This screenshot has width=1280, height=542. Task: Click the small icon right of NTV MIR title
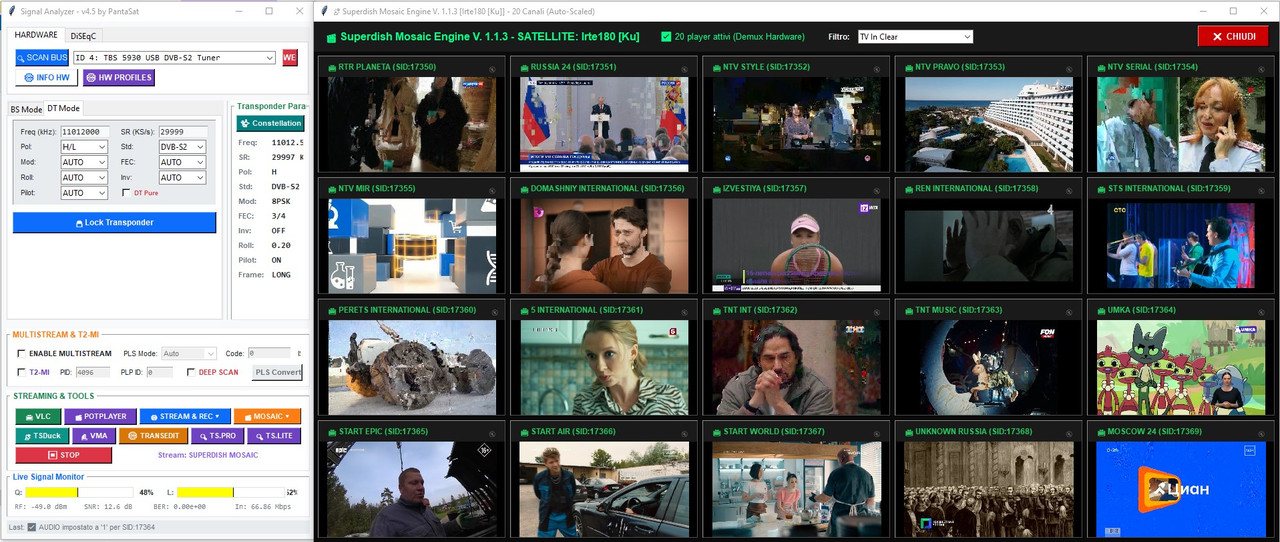pyautogui.click(x=491, y=190)
